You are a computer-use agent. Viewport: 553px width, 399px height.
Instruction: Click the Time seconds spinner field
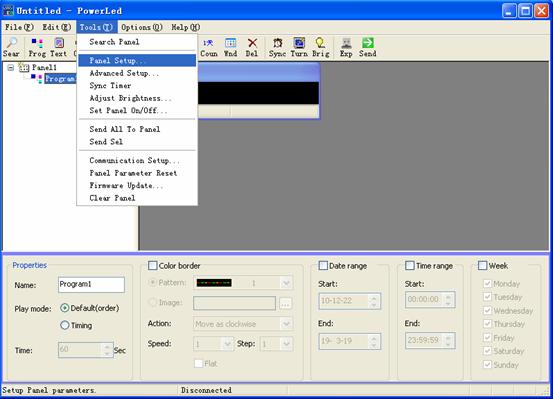(x=86, y=350)
